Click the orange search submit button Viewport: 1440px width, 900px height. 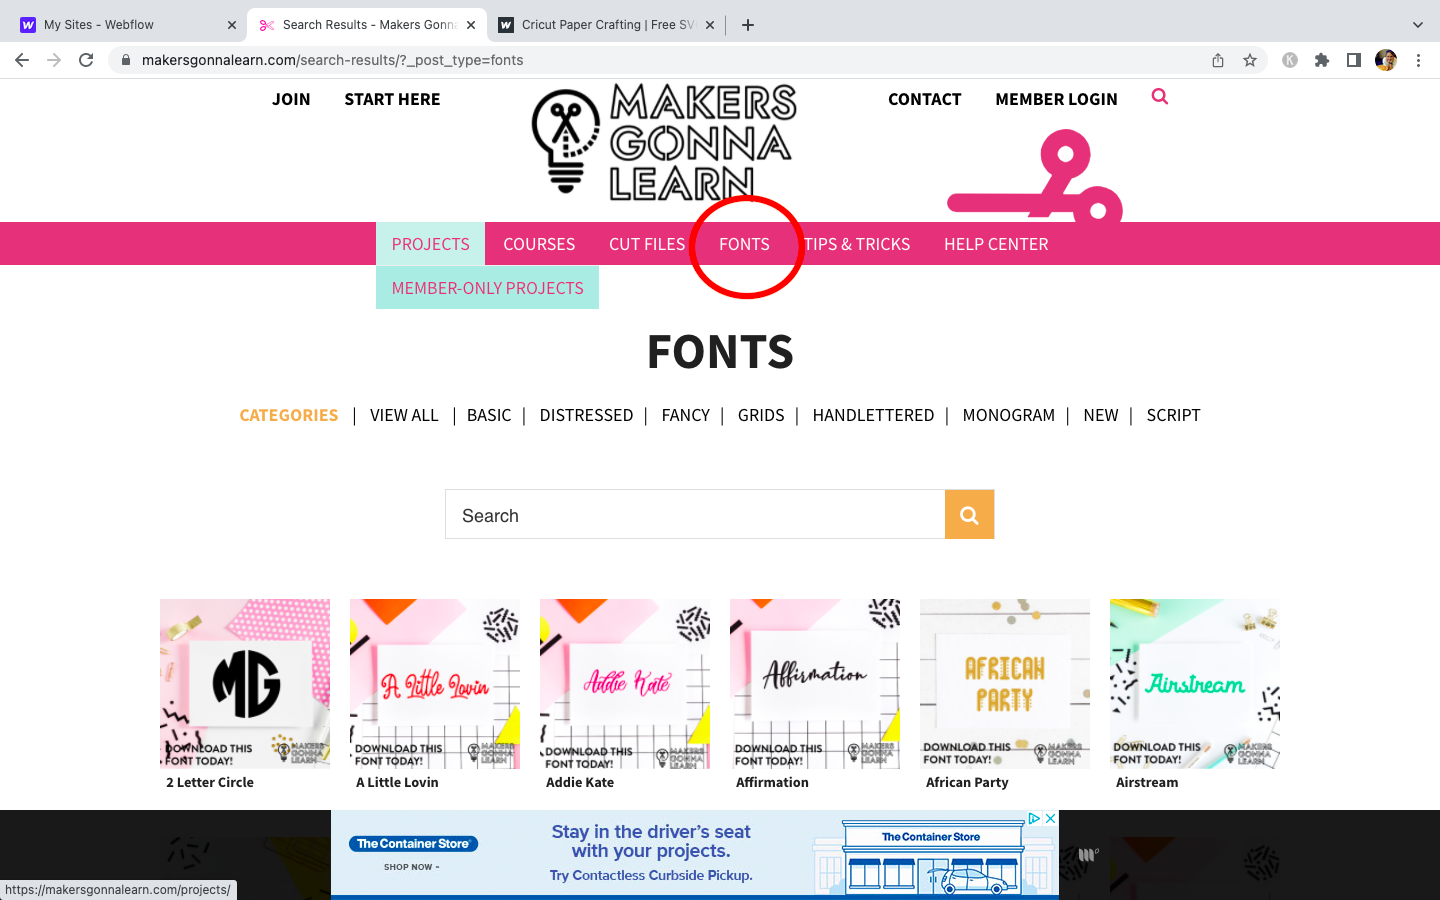(x=969, y=514)
